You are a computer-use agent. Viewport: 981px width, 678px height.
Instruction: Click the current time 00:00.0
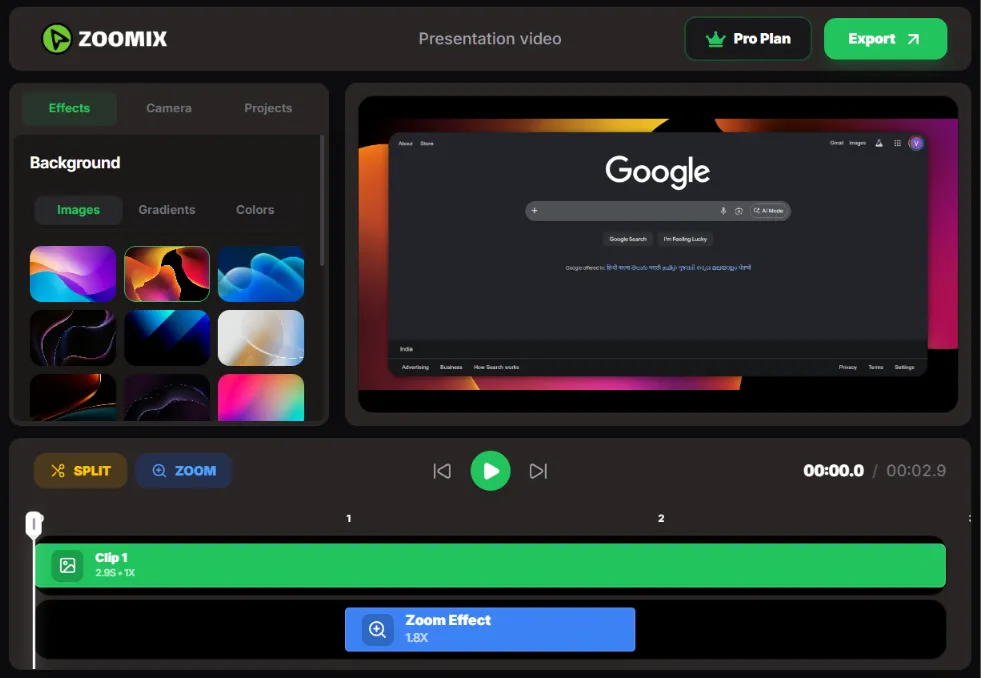[833, 470]
